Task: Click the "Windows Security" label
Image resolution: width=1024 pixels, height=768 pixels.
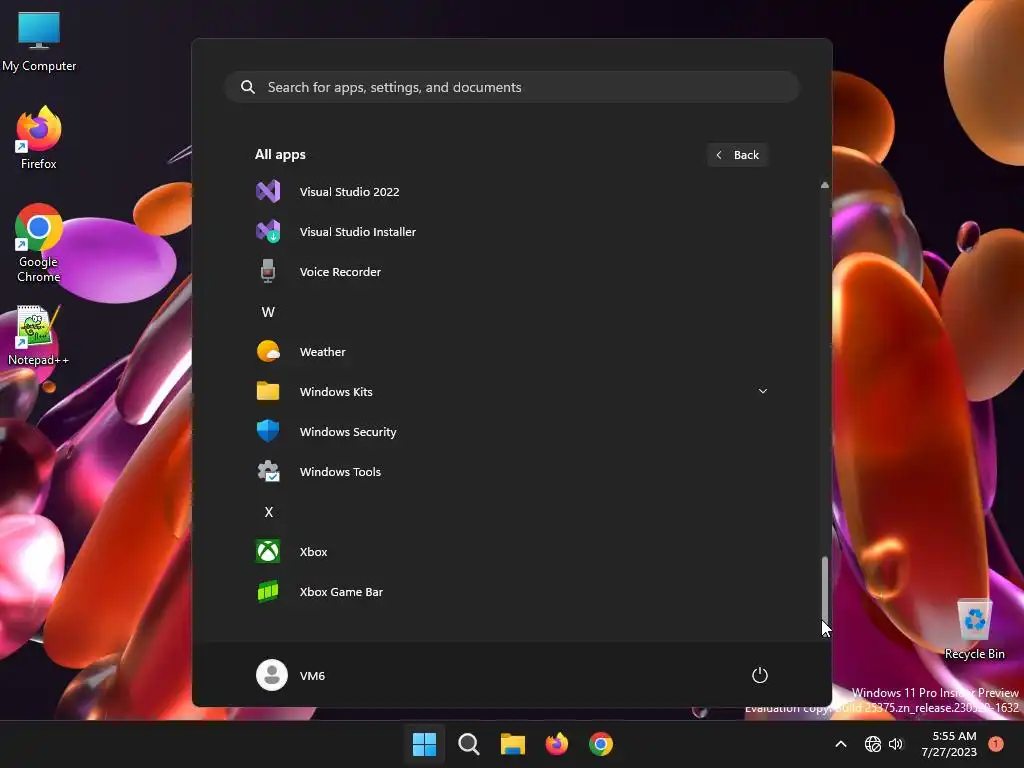Action: pyautogui.click(x=347, y=432)
